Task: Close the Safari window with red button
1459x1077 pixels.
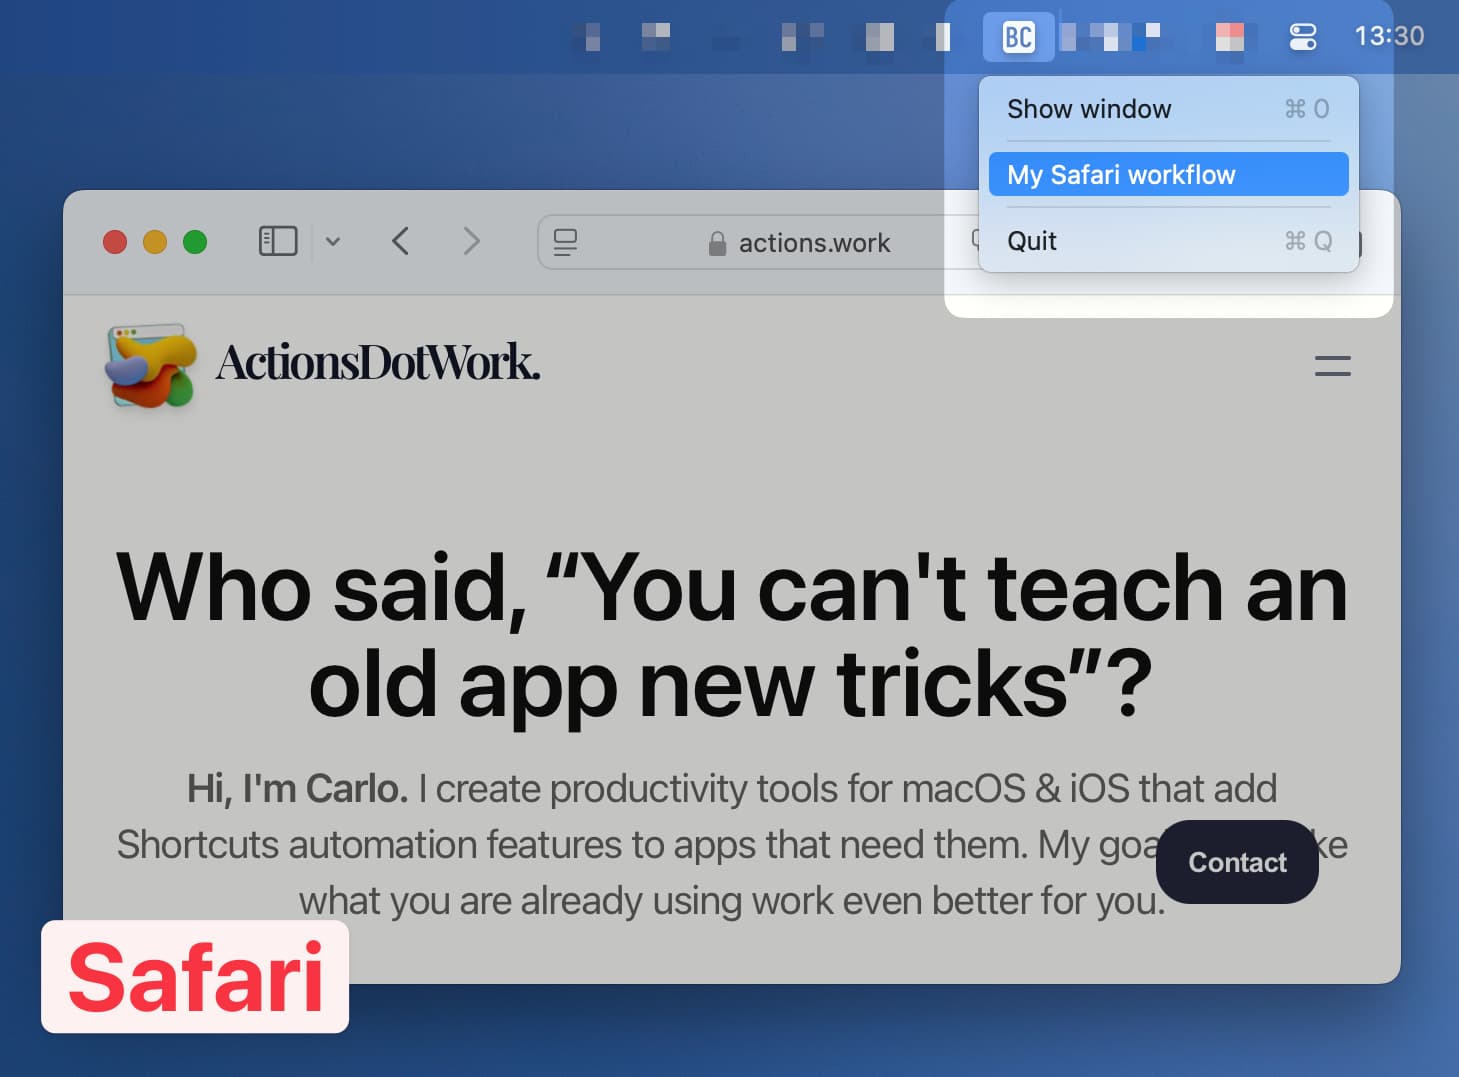Action: (115, 242)
